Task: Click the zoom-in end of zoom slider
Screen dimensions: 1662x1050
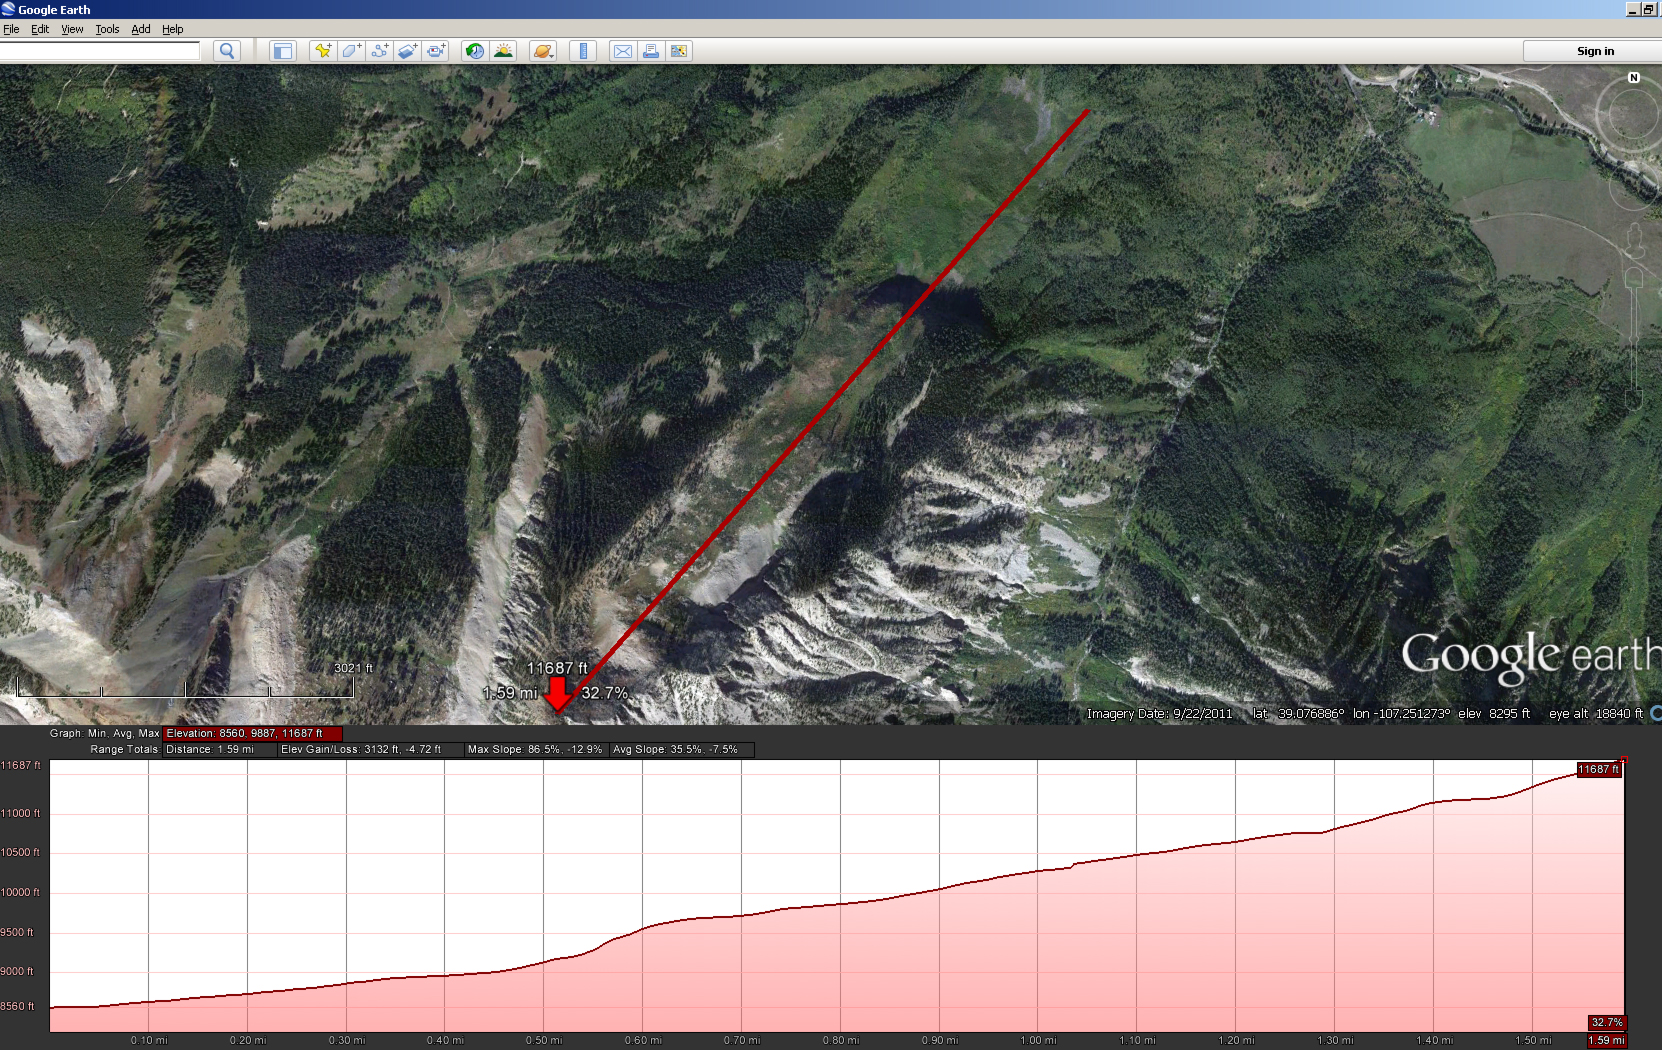Action: click(x=1634, y=277)
